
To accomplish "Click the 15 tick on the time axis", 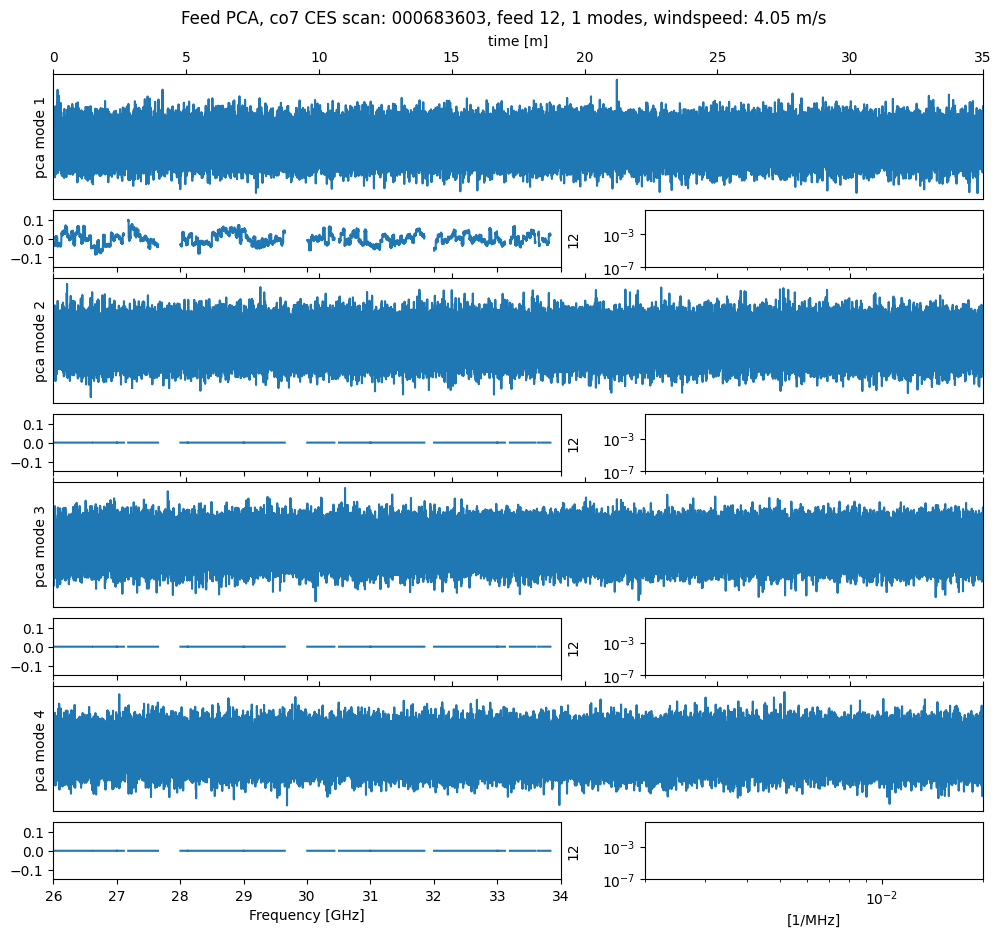I will tap(451, 59).
